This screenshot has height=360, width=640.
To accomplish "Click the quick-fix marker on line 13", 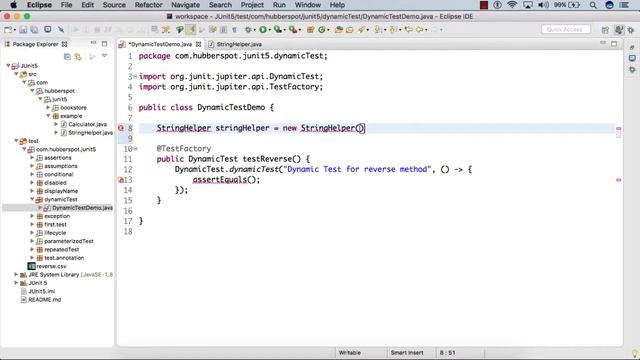I will coord(121,180).
